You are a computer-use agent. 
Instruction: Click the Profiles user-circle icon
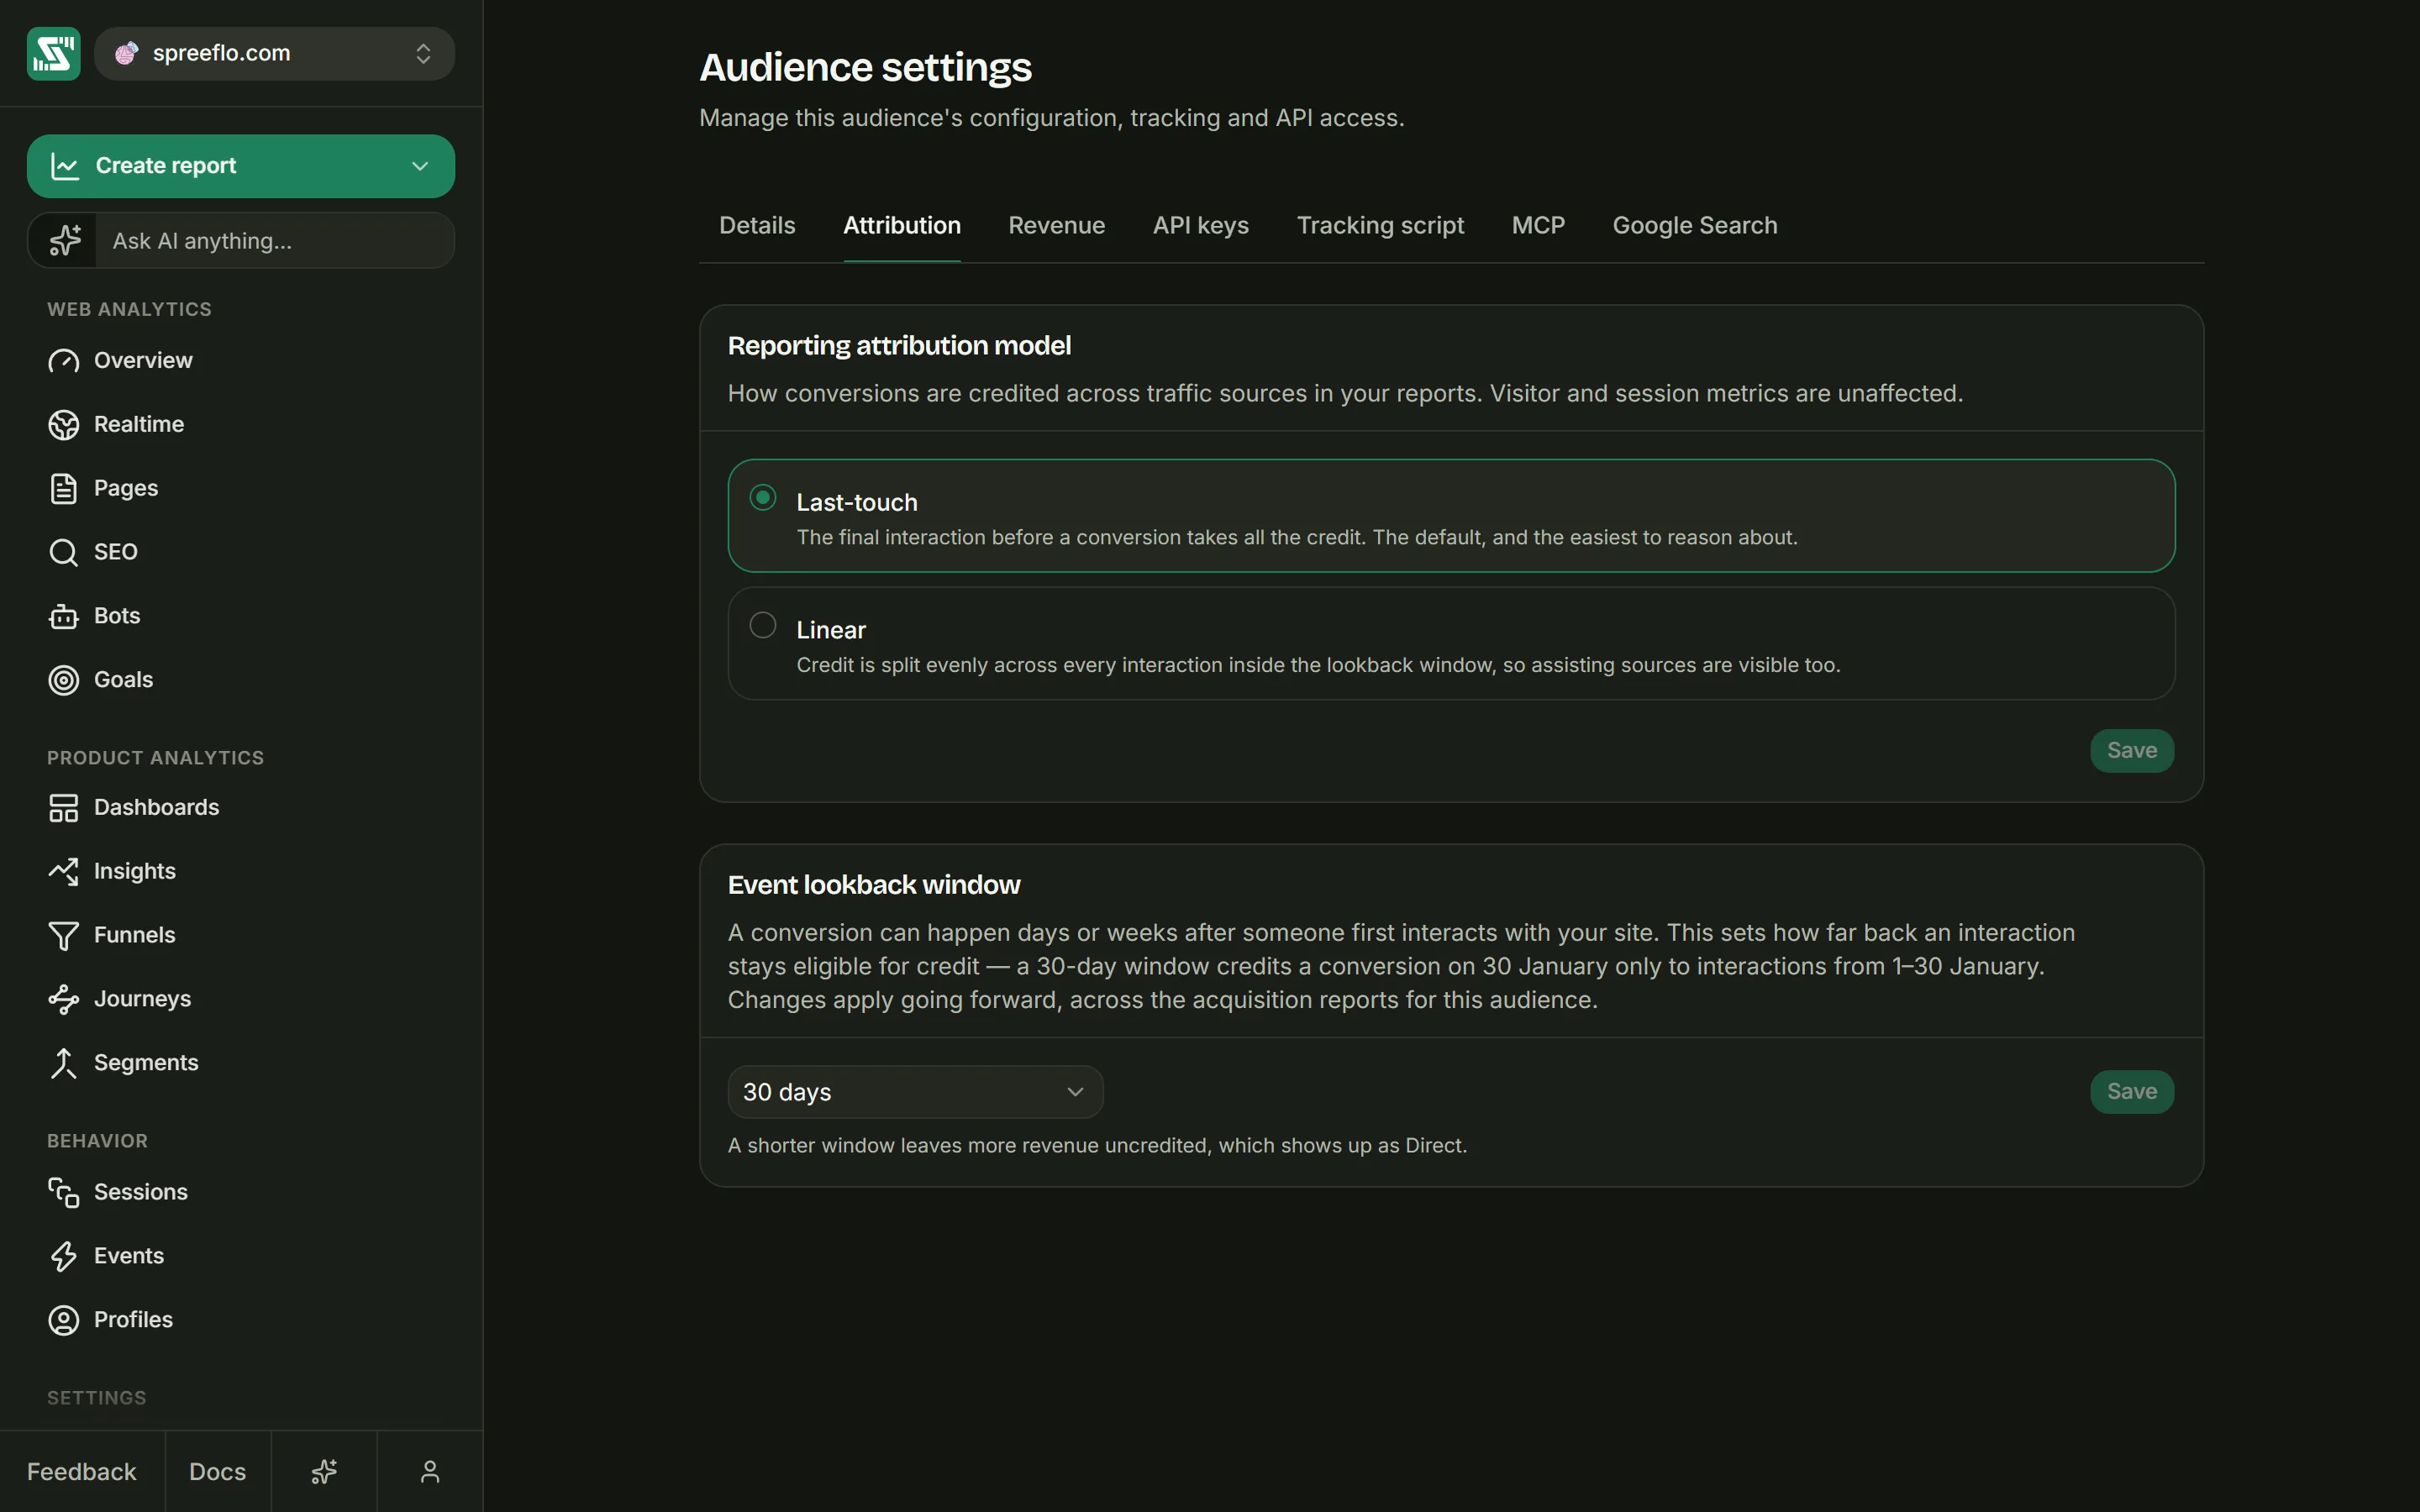(63, 1320)
